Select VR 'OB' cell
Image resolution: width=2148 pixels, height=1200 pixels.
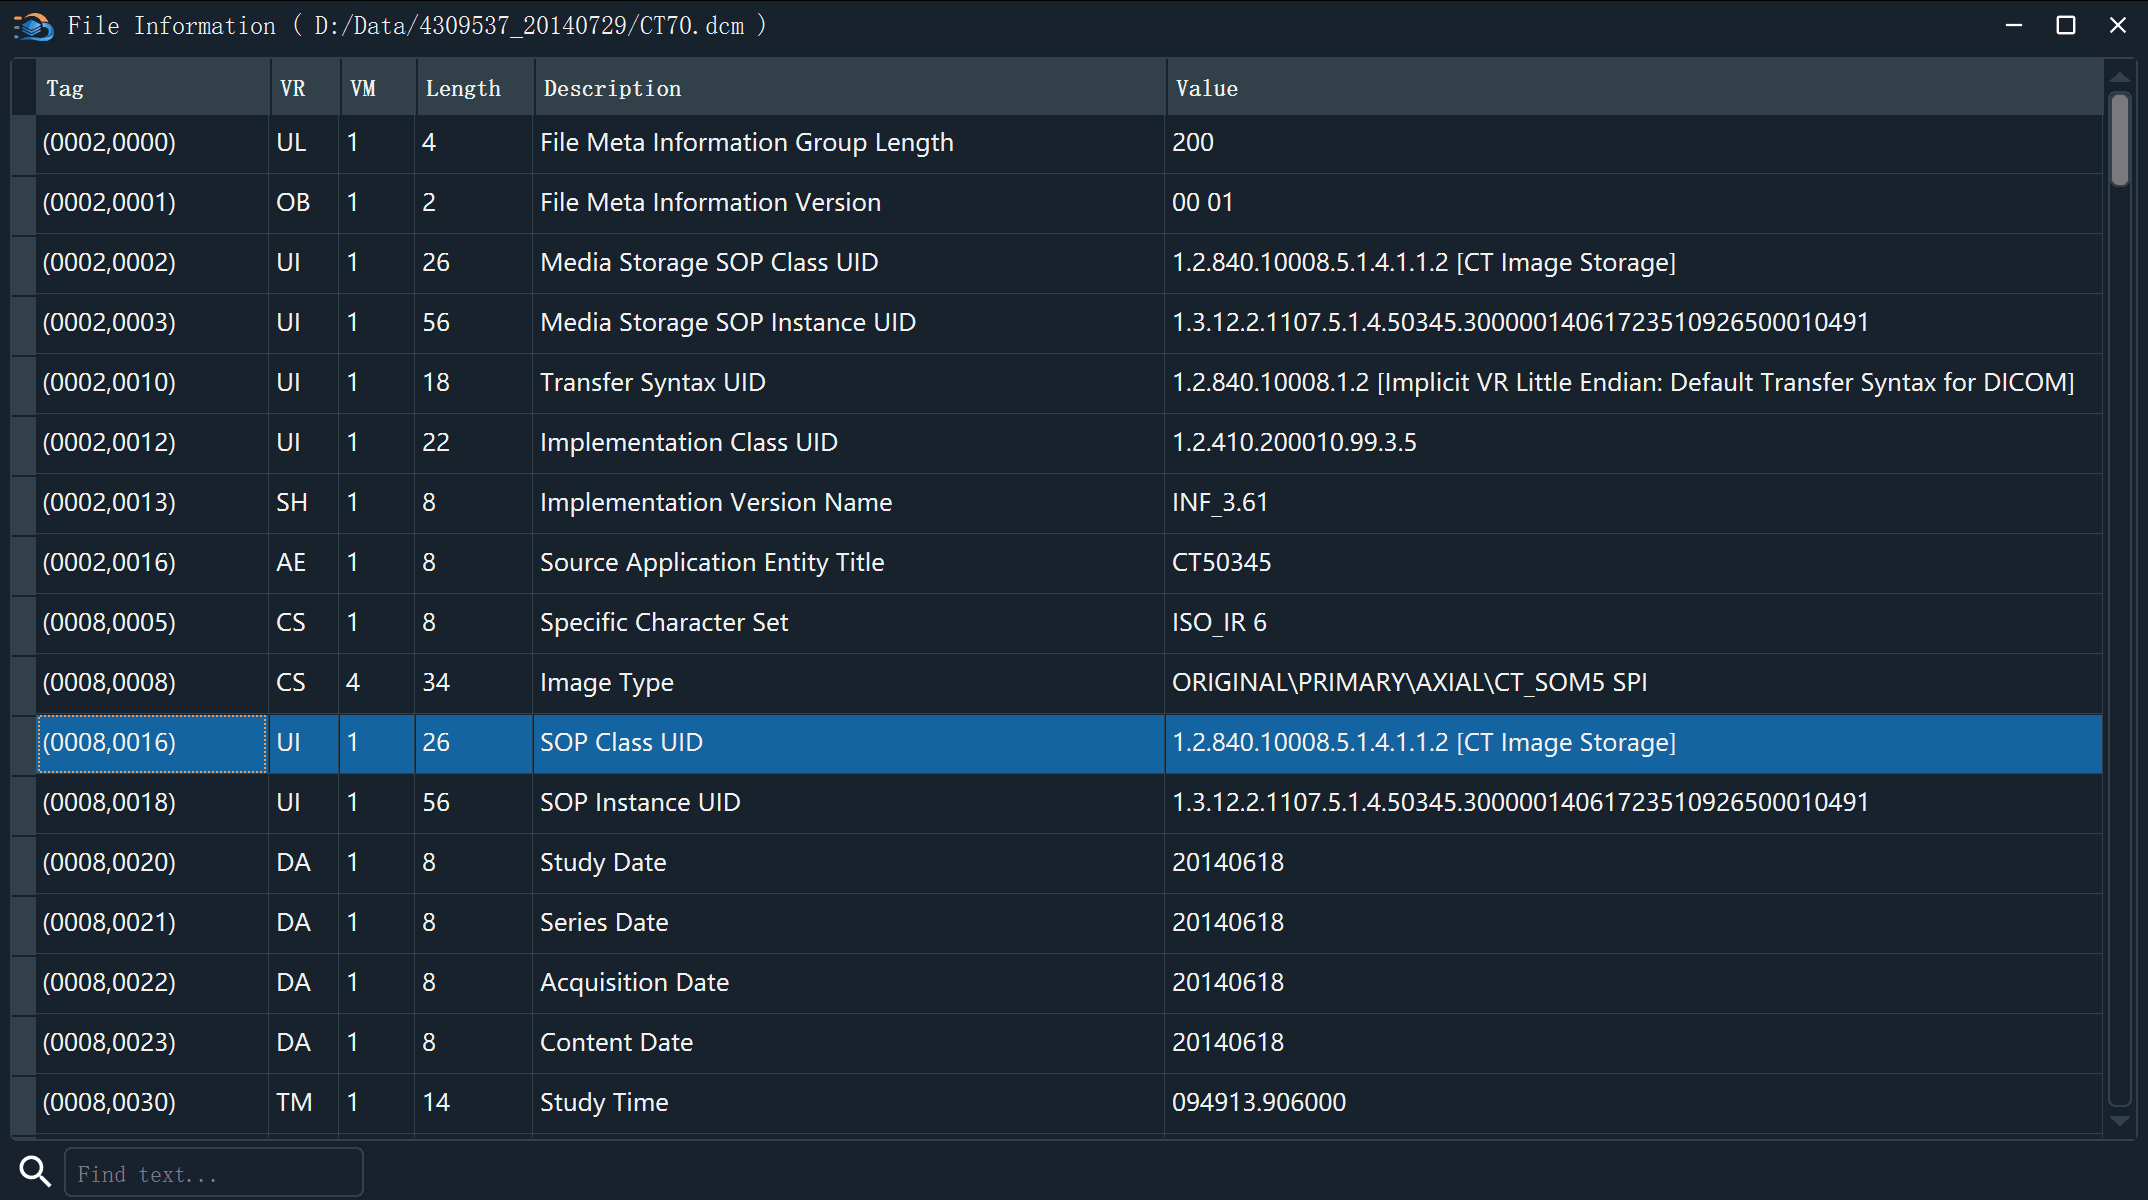(x=304, y=203)
